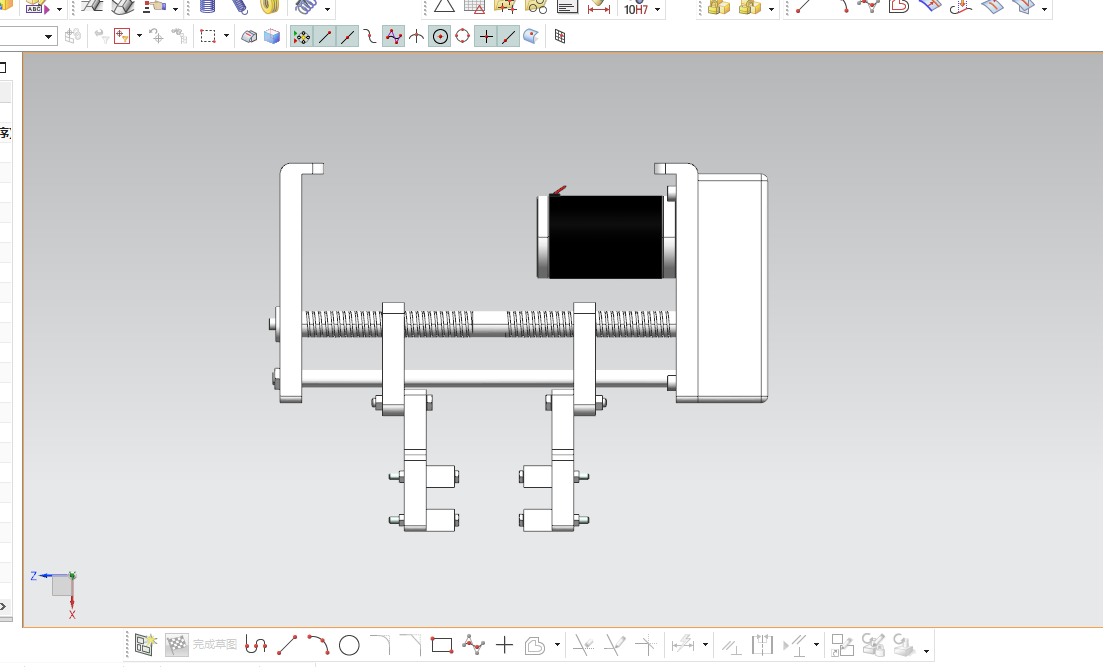Viewport: 1103px width, 667px height.
Task: Toggle the Intersection snap option
Action: [x=416, y=37]
